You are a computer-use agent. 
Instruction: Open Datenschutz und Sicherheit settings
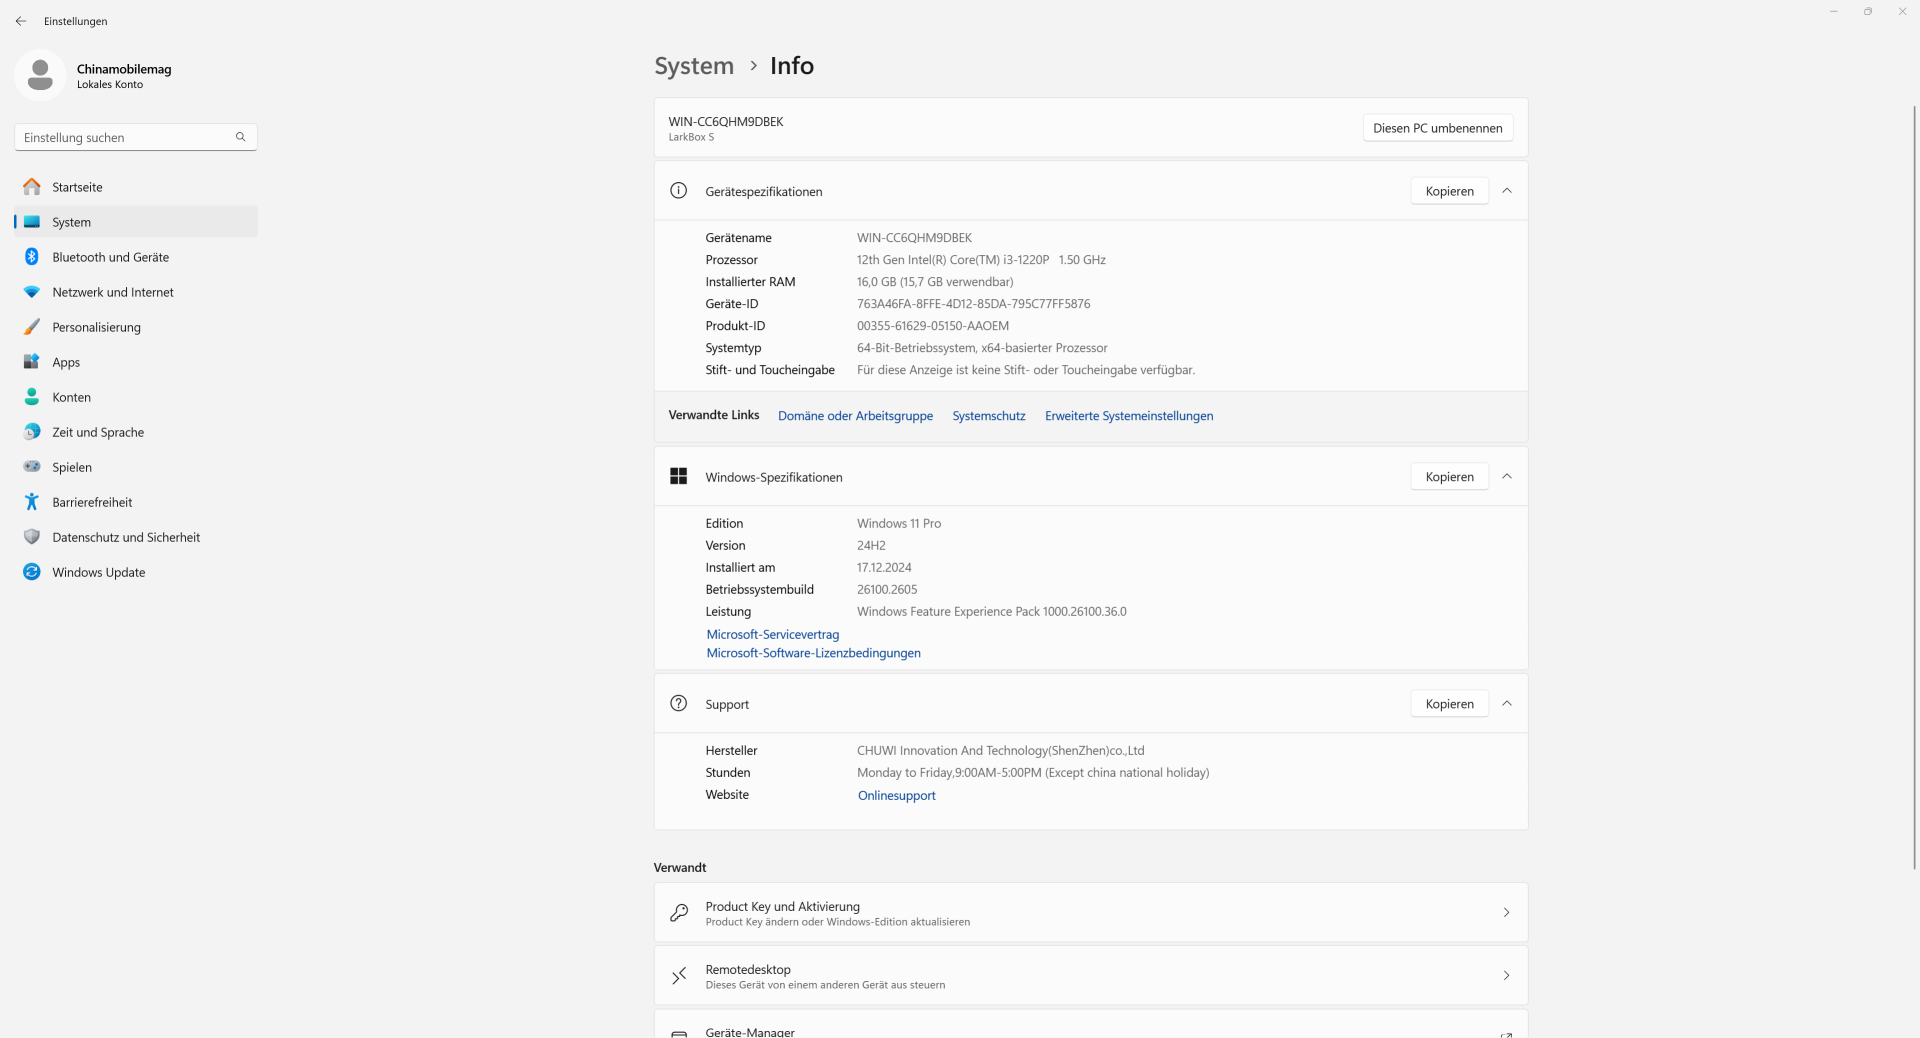tap(136, 537)
